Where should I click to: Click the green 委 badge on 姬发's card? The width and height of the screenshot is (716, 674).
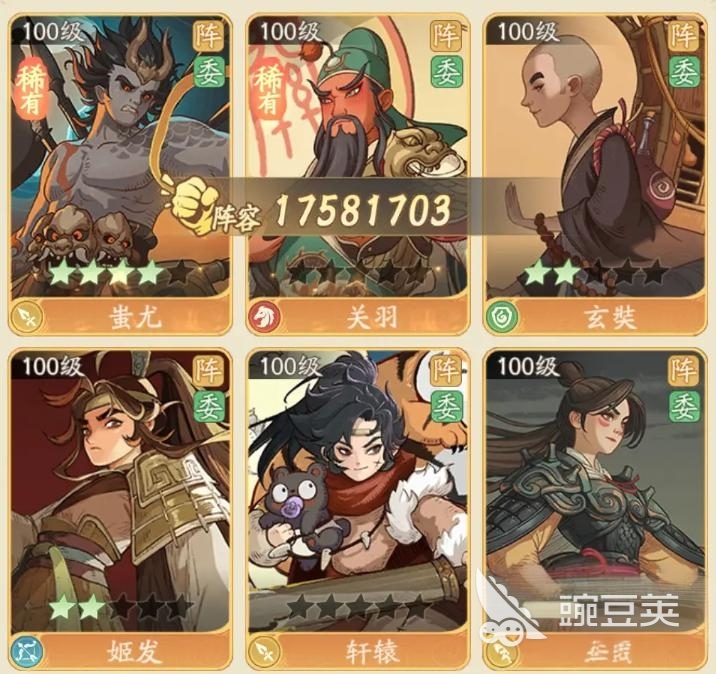208,407
